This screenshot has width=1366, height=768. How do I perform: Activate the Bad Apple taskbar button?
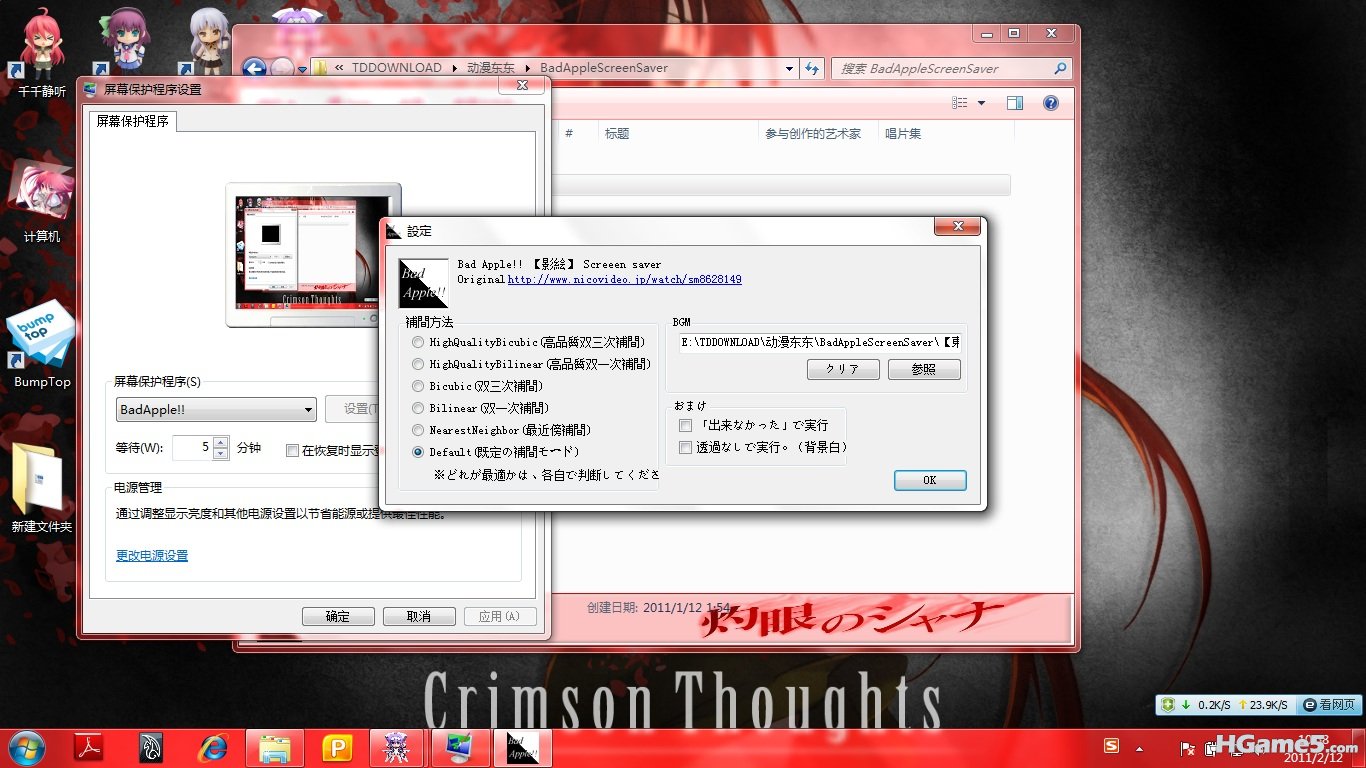523,747
